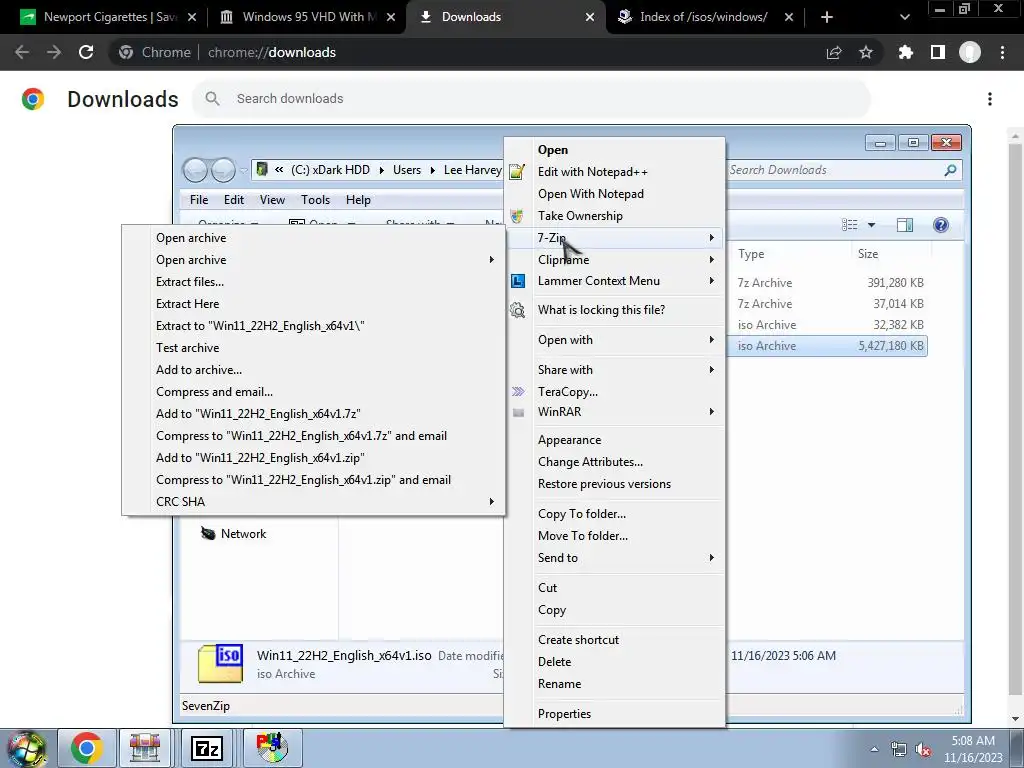Image resolution: width=1024 pixels, height=768 pixels.
Task: Choose Extract Here
Action: pos(187,304)
